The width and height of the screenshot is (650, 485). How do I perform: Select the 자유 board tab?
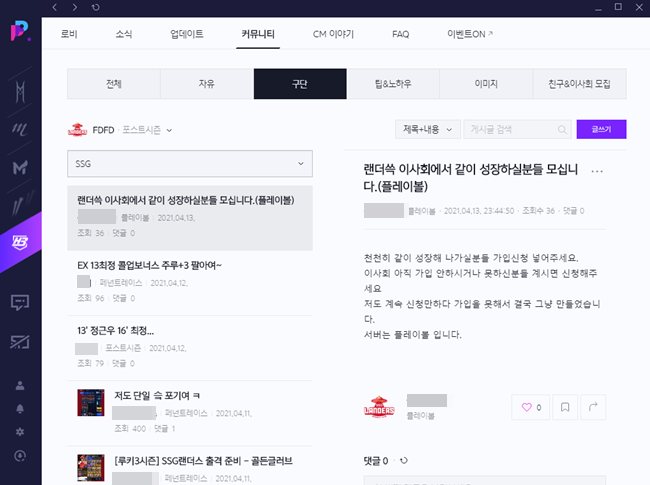point(206,84)
